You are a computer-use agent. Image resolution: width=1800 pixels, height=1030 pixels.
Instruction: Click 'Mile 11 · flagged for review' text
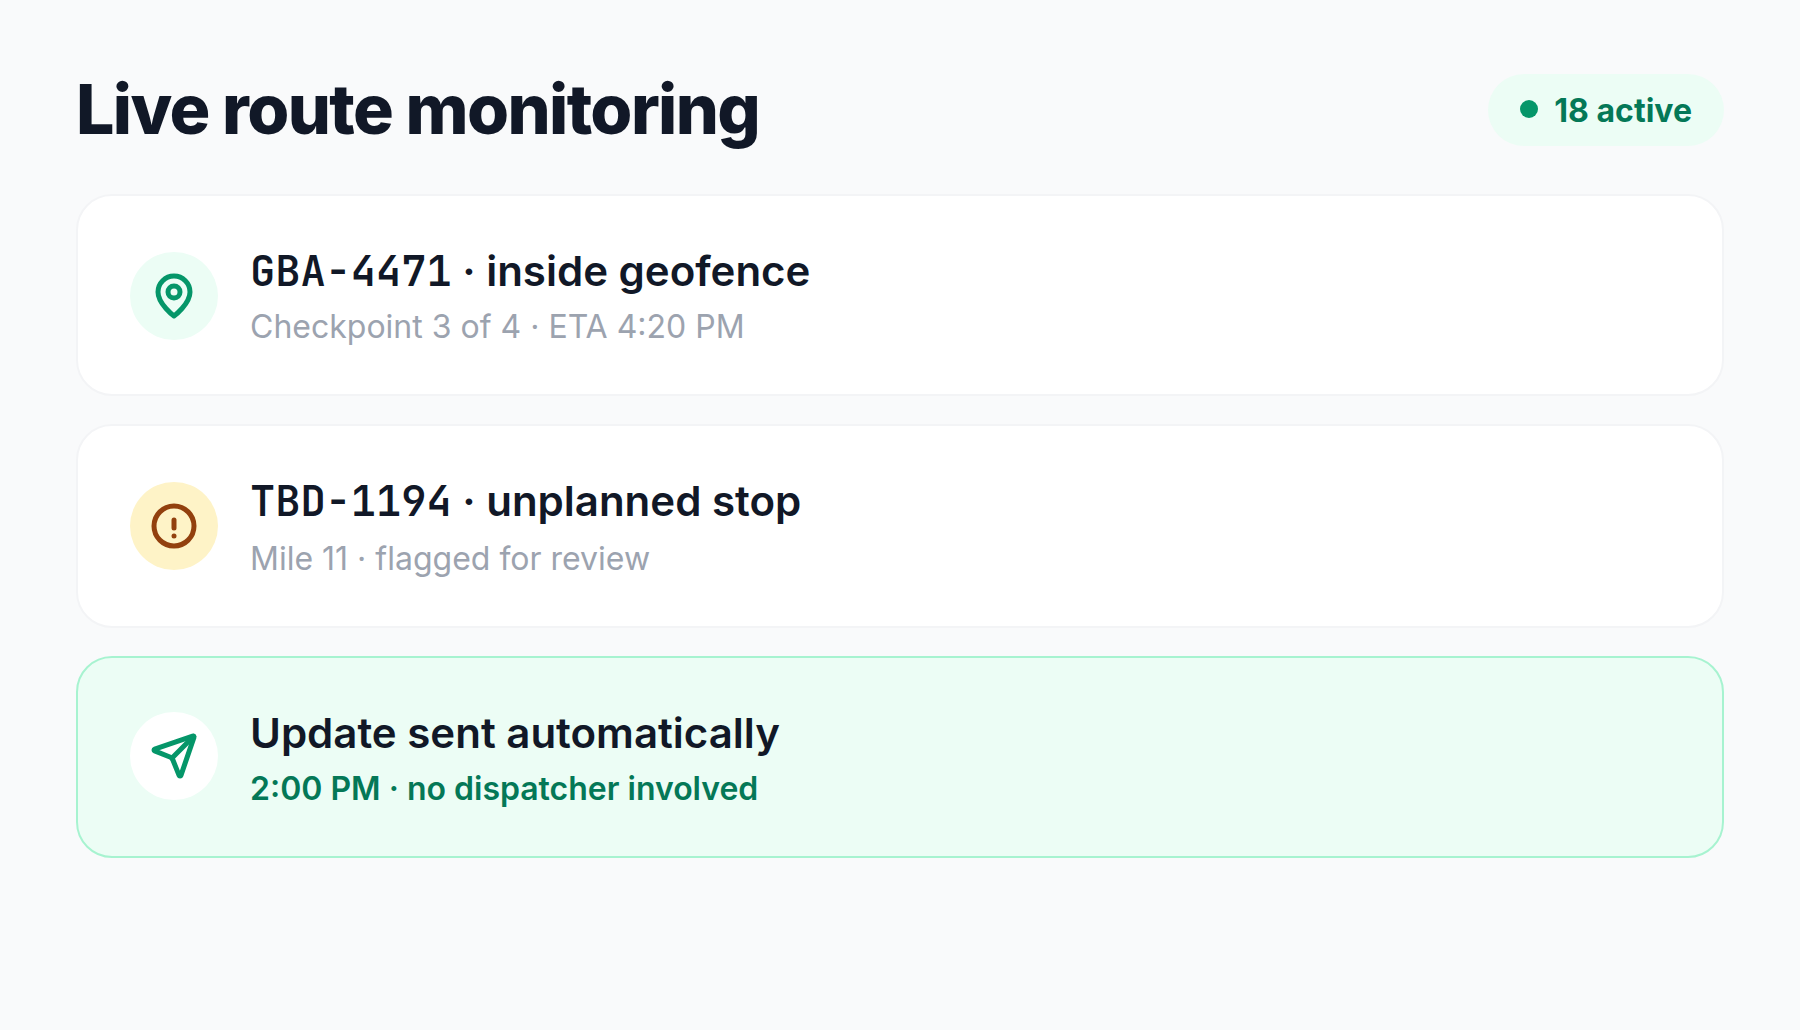coord(450,558)
